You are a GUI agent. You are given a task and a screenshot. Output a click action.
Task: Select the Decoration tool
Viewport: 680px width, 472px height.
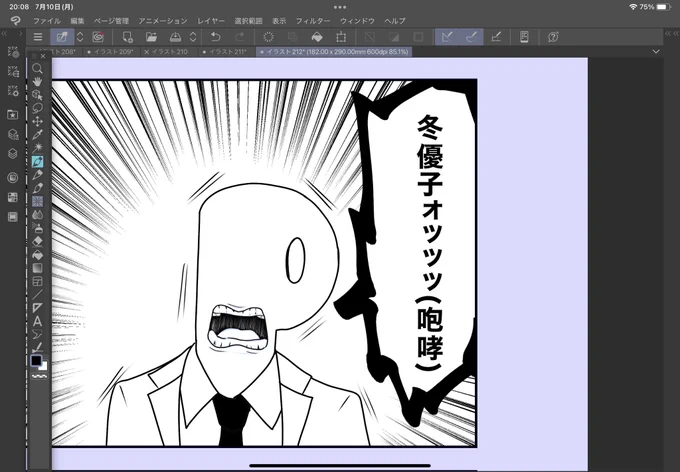coord(37,201)
